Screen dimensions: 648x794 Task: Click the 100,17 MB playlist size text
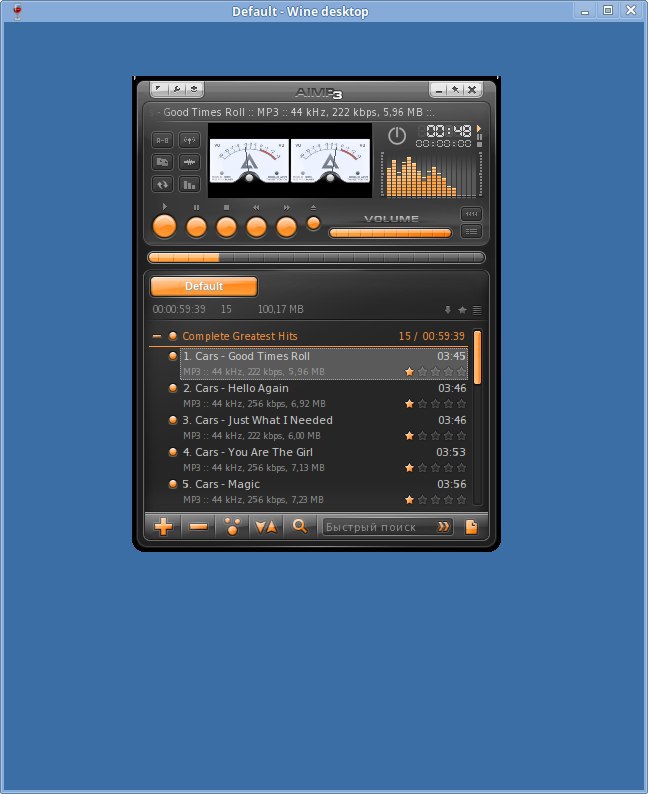pos(280,309)
